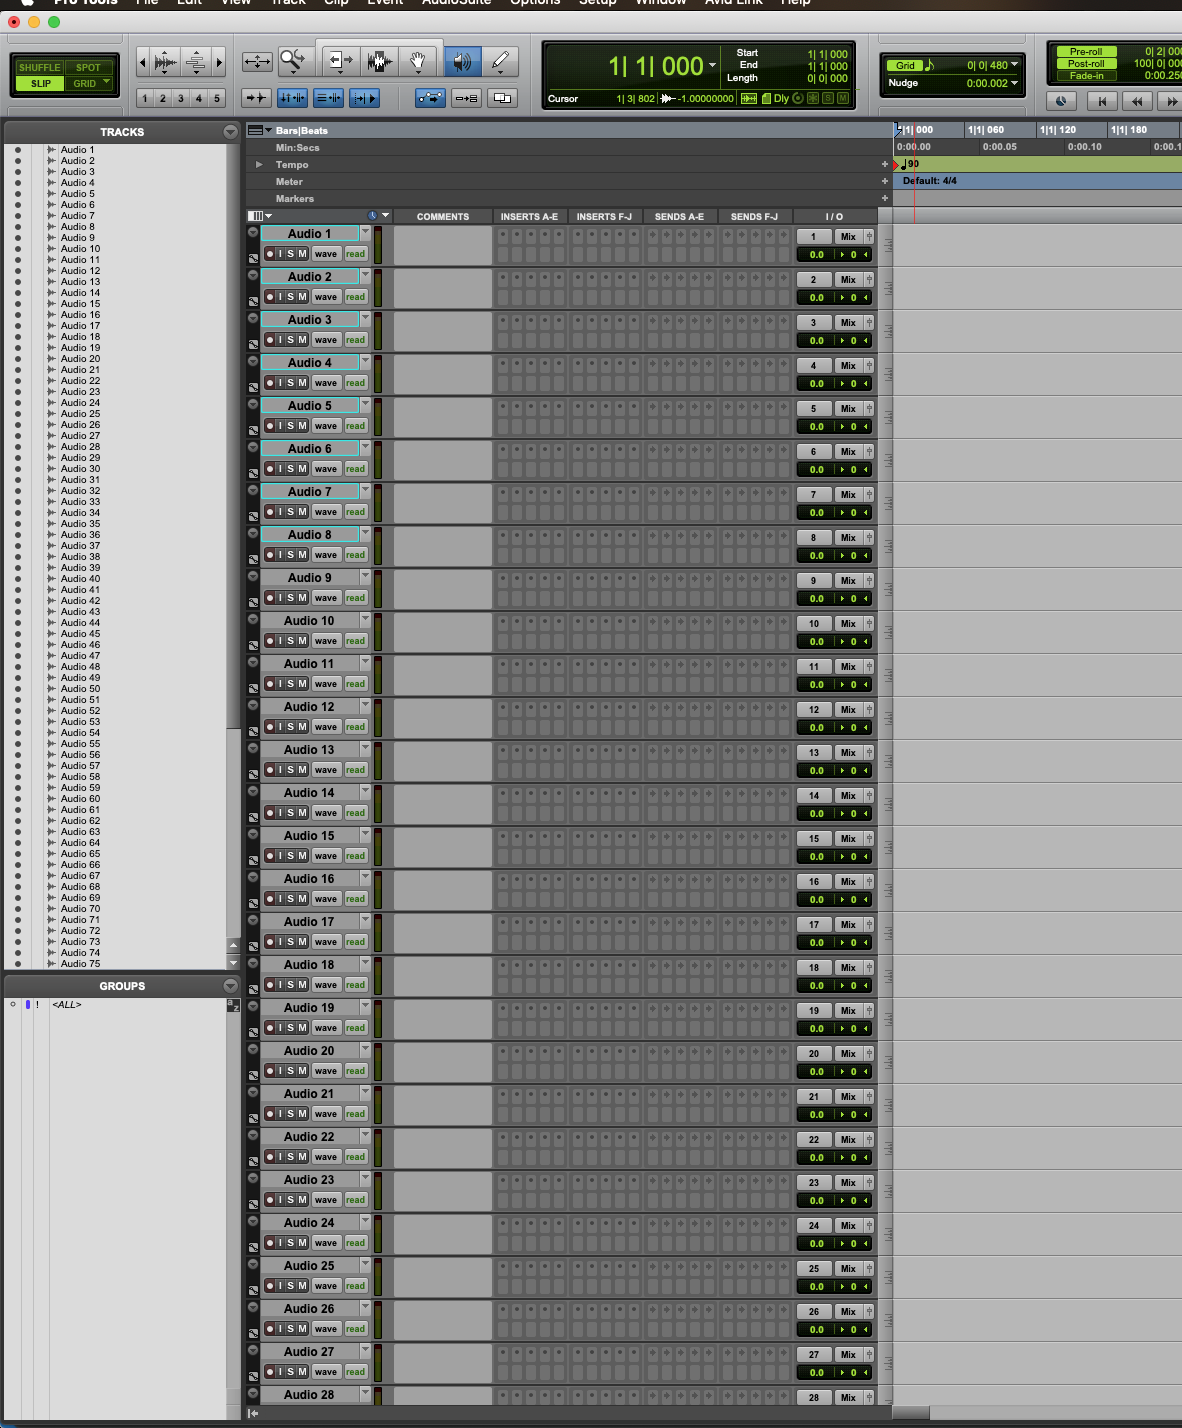
Task: Click the tracks list scrollbar down arrow
Action: point(234,963)
